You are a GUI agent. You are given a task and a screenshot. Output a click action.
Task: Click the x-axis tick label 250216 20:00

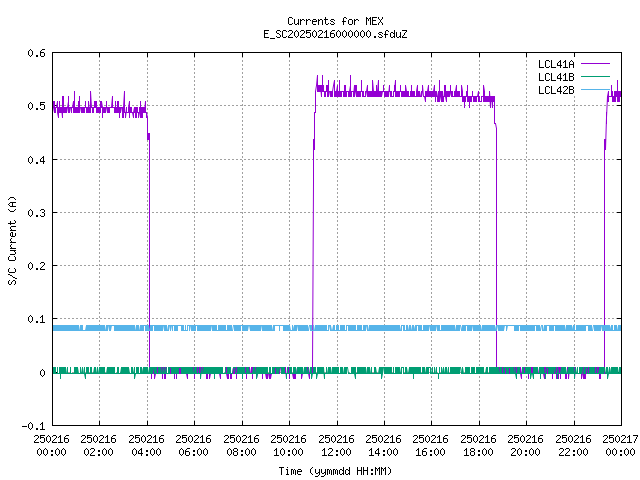coord(525,445)
